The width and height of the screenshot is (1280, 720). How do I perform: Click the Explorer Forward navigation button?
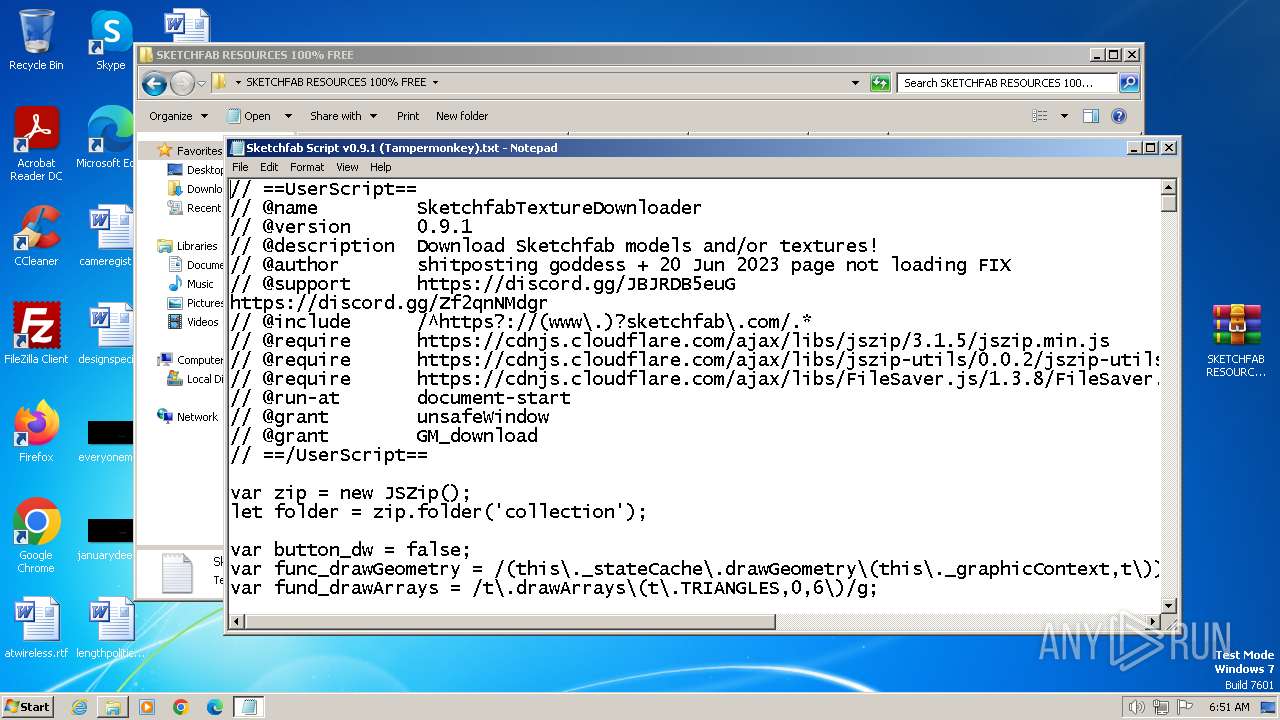[182, 83]
